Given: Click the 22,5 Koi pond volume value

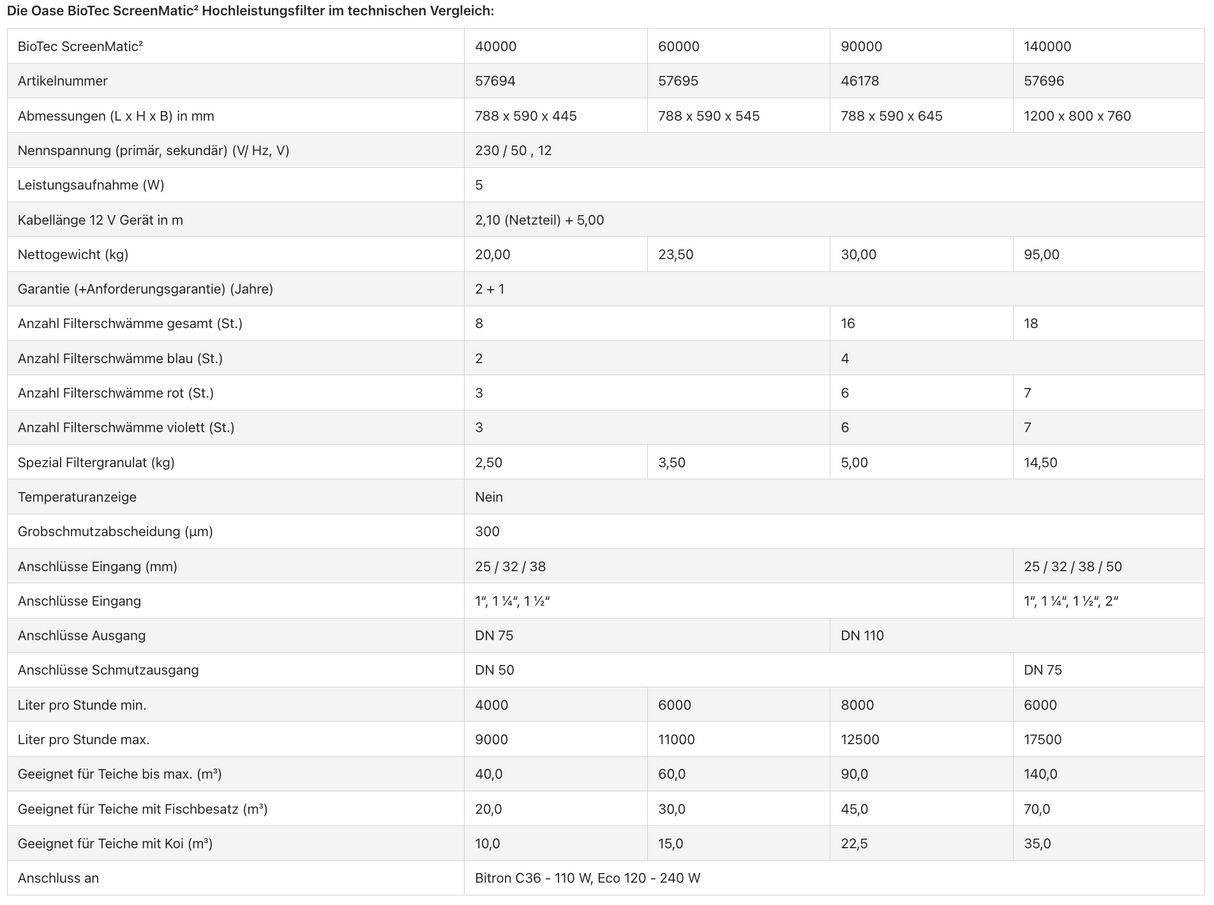Looking at the screenshot, I should pos(854,843).
